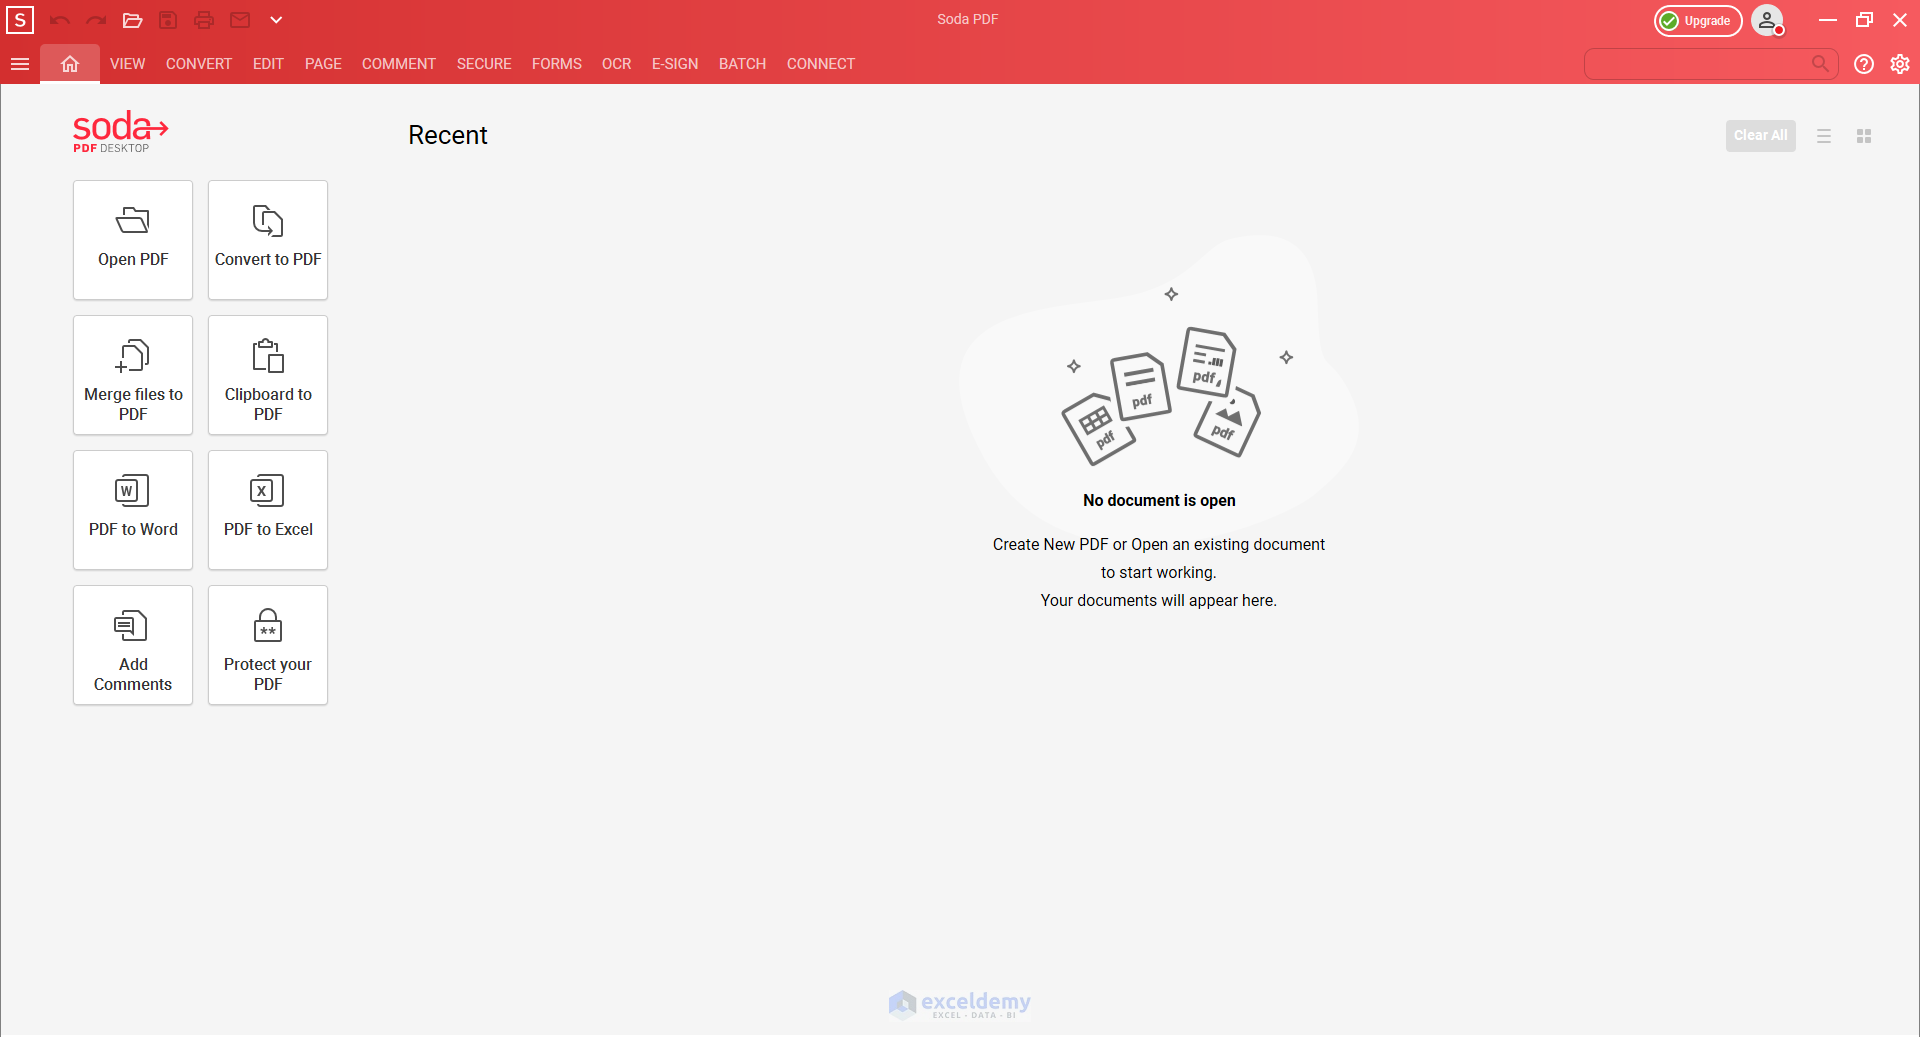The image size is (1920, 1037).
Task: Click the 'No document is open' message
Action: click(1159, 500)
